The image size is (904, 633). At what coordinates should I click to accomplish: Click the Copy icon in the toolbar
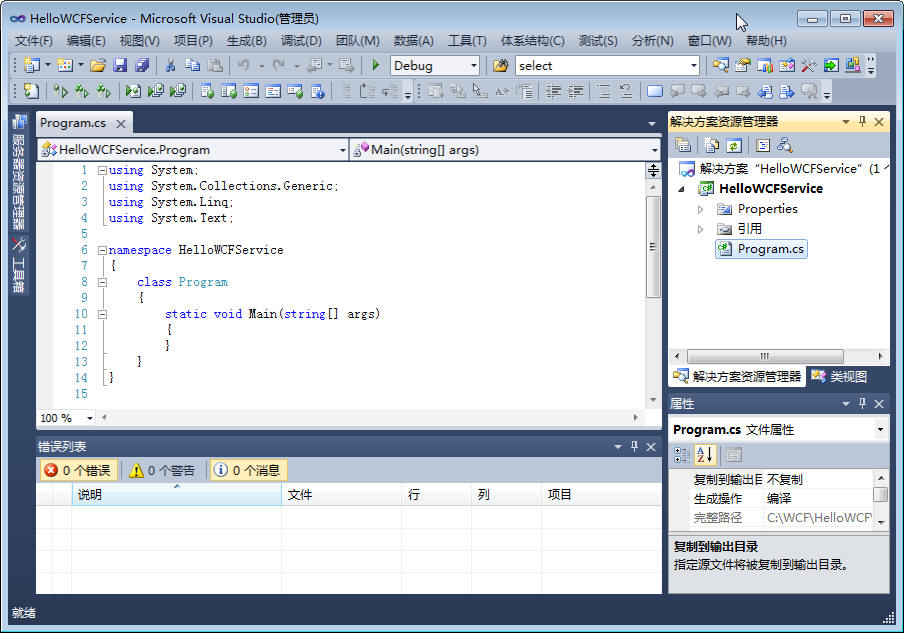193,66
